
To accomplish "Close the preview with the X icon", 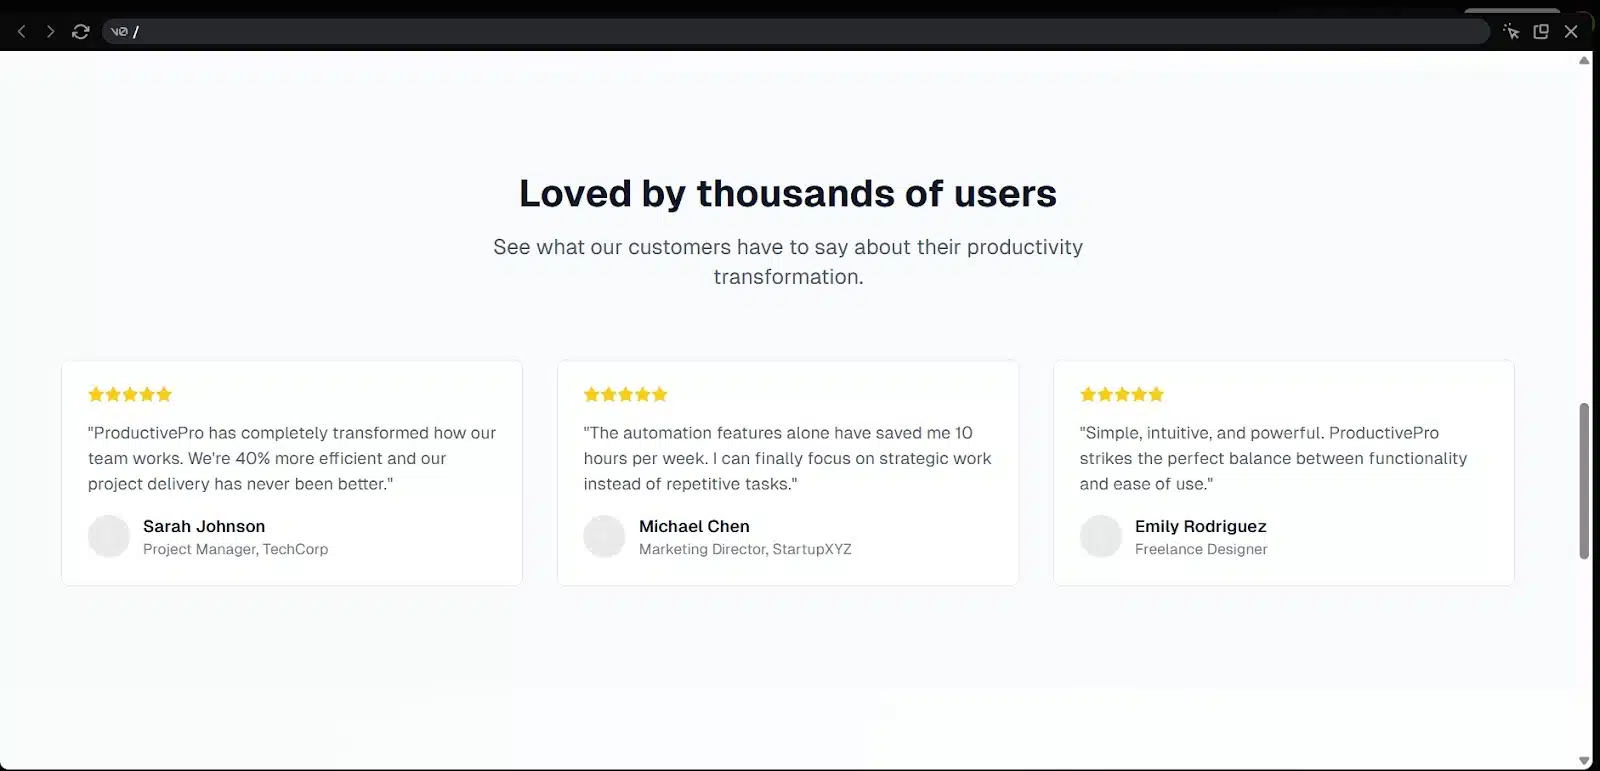I will [1571, 32].
